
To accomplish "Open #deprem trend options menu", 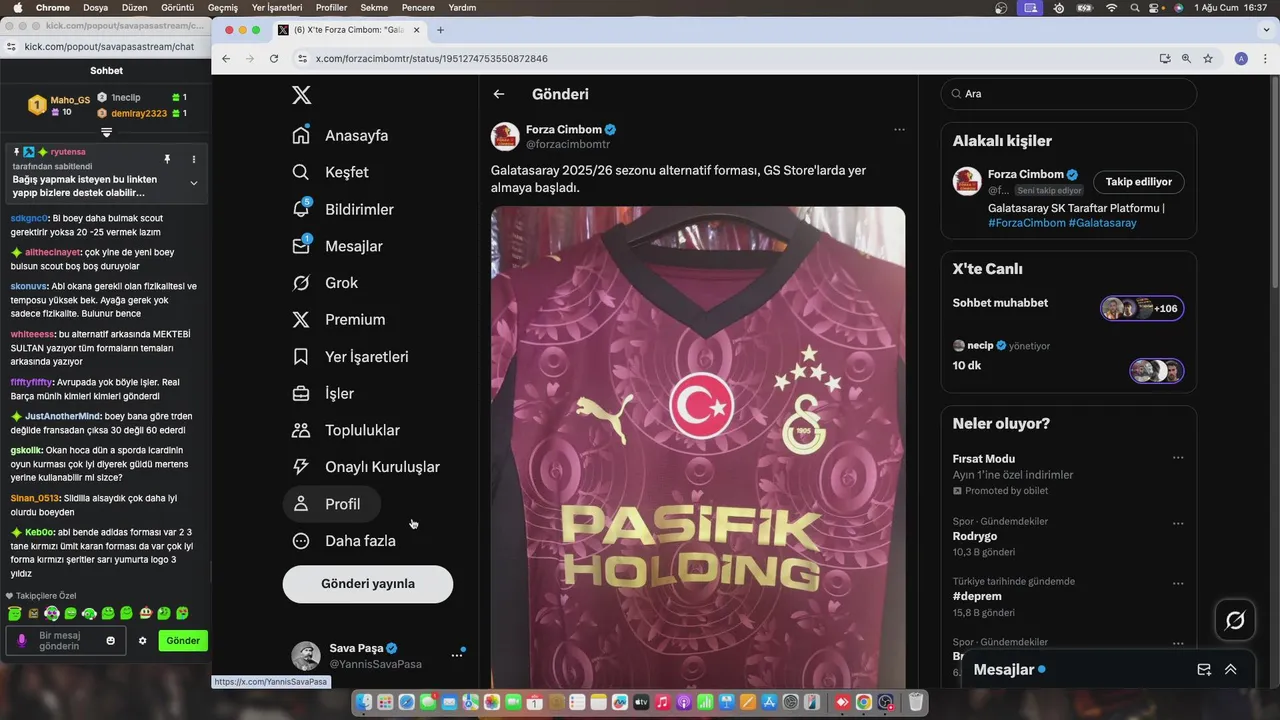I will (x=1178, y=584).
